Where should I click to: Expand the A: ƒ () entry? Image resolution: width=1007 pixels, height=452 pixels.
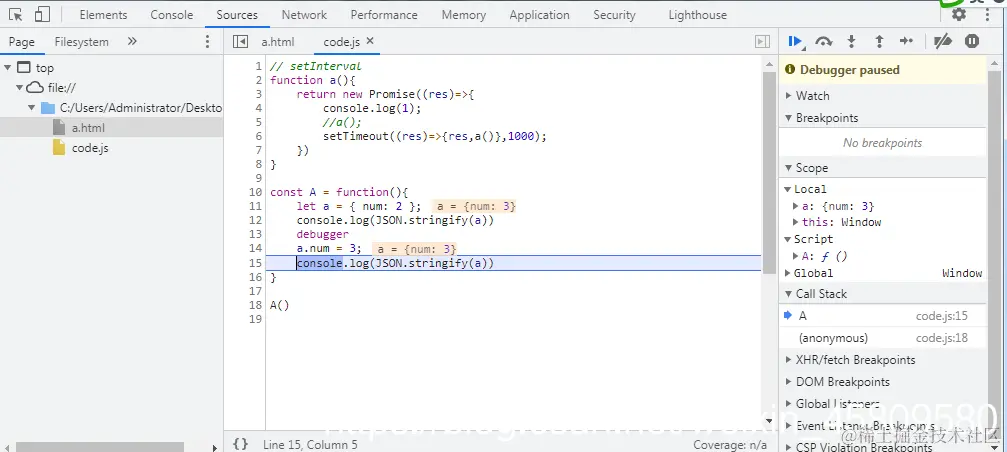[x=796, y=256]
